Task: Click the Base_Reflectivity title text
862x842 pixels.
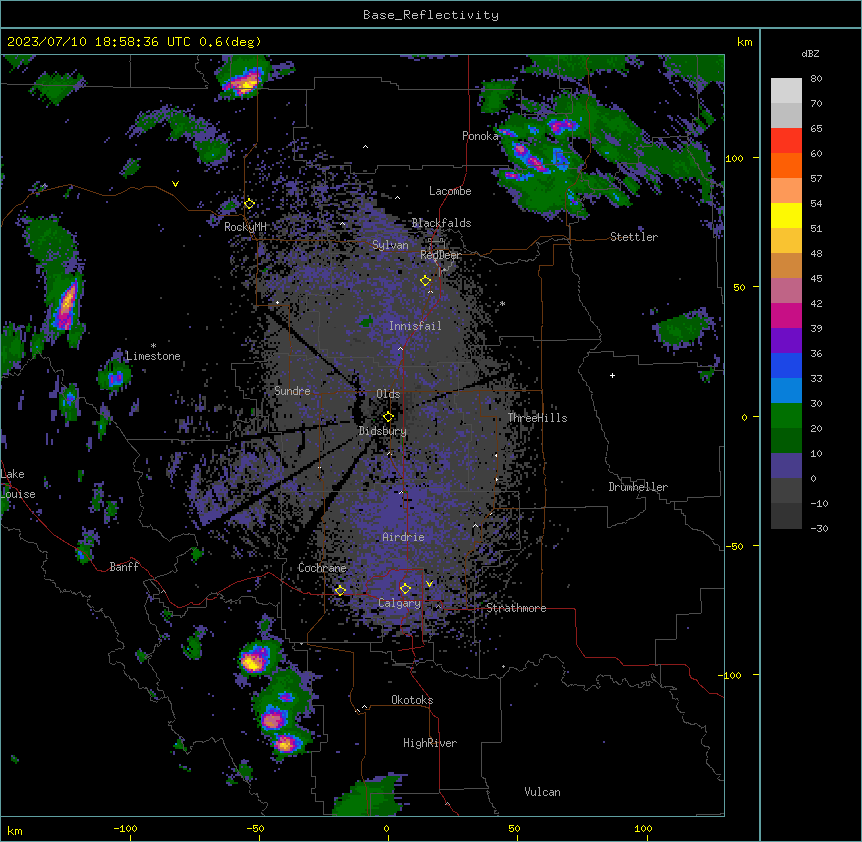Action: click(431, 15)
